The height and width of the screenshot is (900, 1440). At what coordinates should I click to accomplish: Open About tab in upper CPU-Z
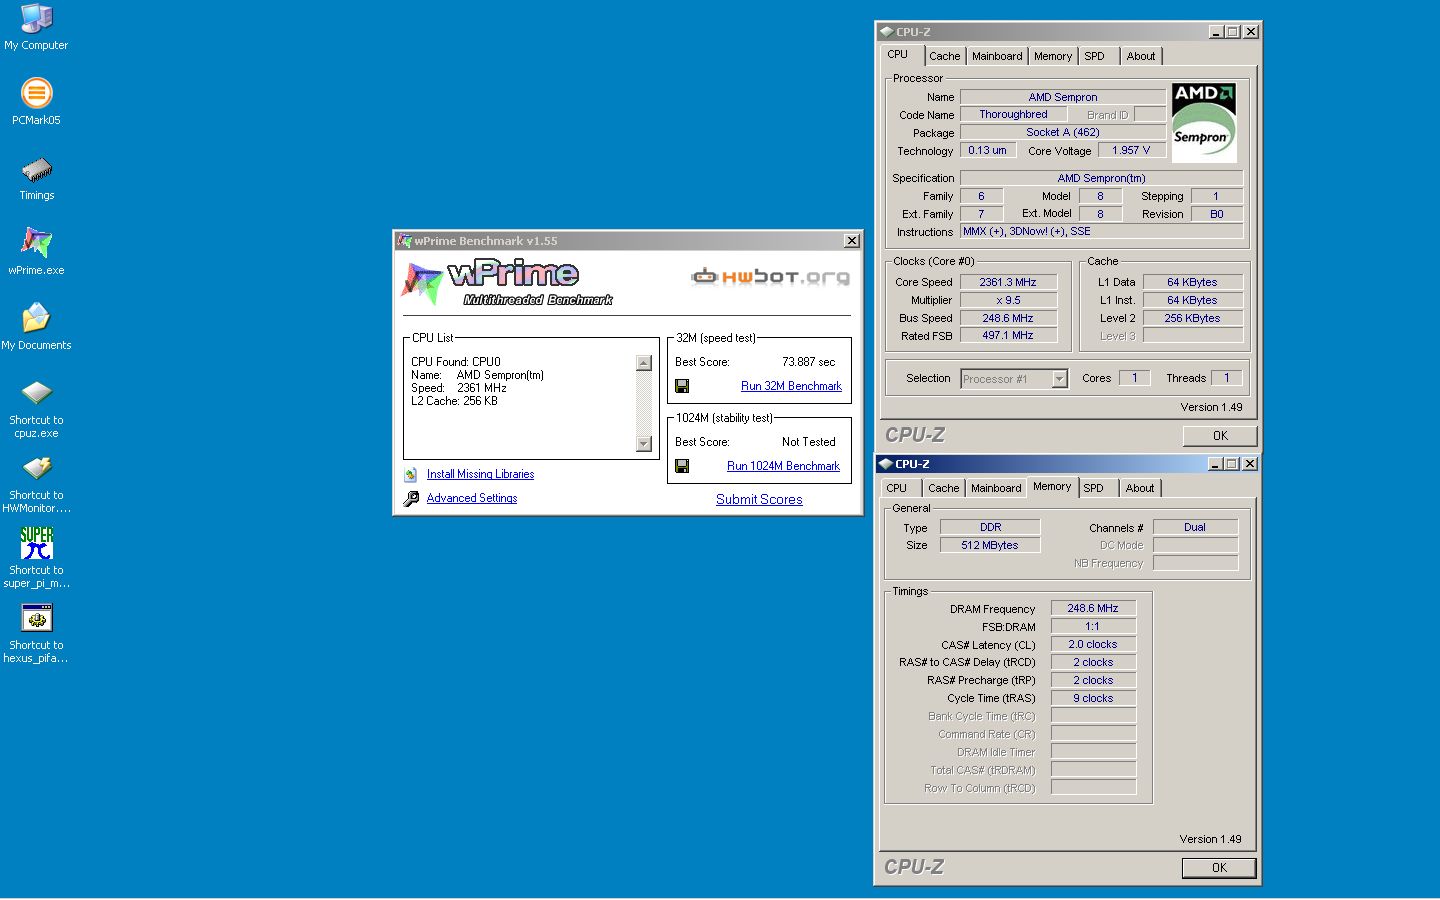click(x=1141, y=56)
